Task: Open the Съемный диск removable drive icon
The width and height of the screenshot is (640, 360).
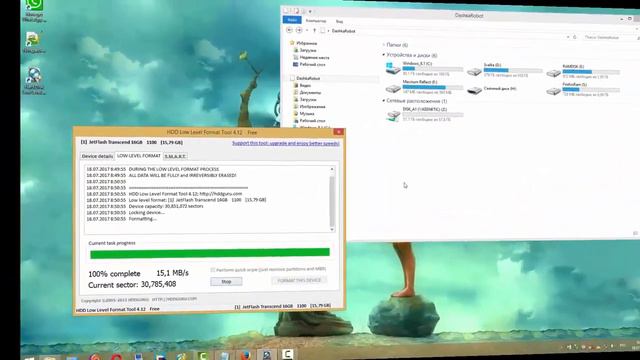Action: [x=474, y=90]
